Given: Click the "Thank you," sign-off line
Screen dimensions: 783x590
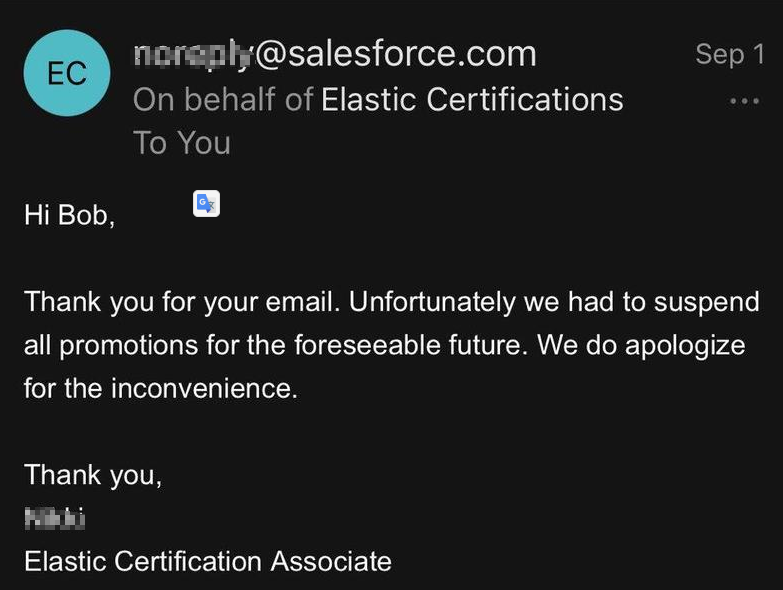Looking at the screenshot, I should coord(93,474).
